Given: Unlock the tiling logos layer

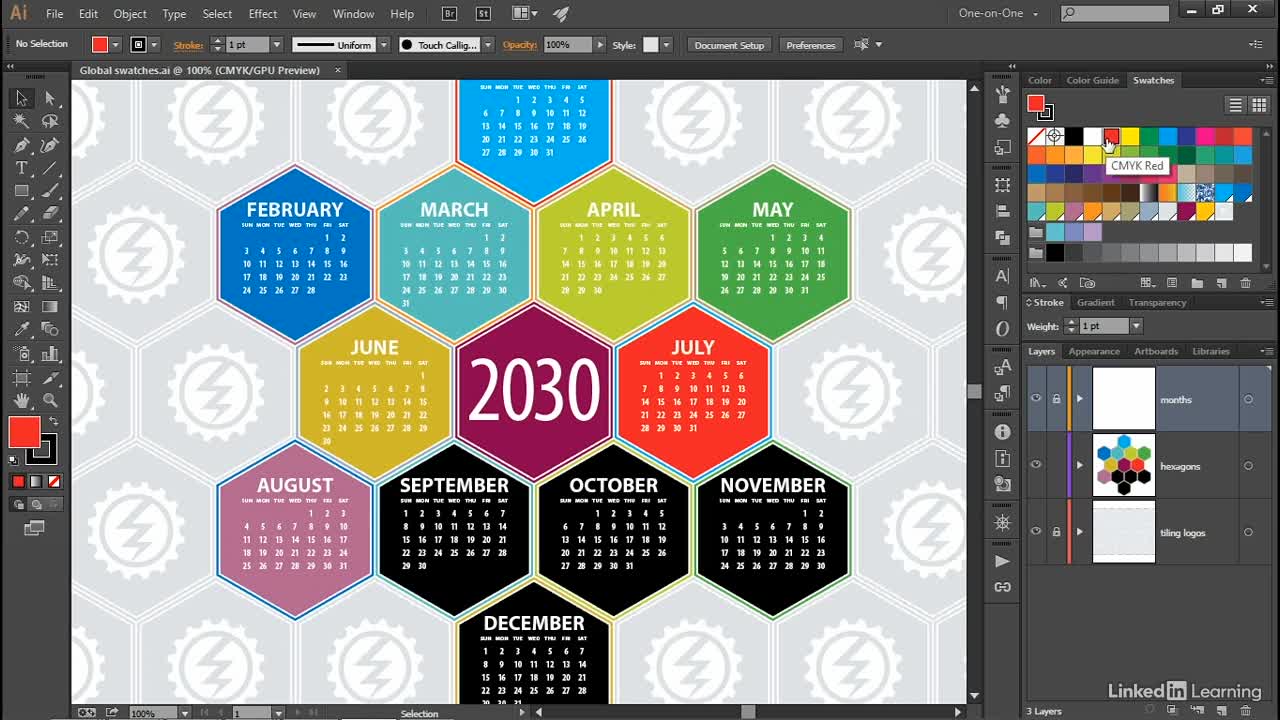Looking at the screenshot, I should (x=1056, y=532).
